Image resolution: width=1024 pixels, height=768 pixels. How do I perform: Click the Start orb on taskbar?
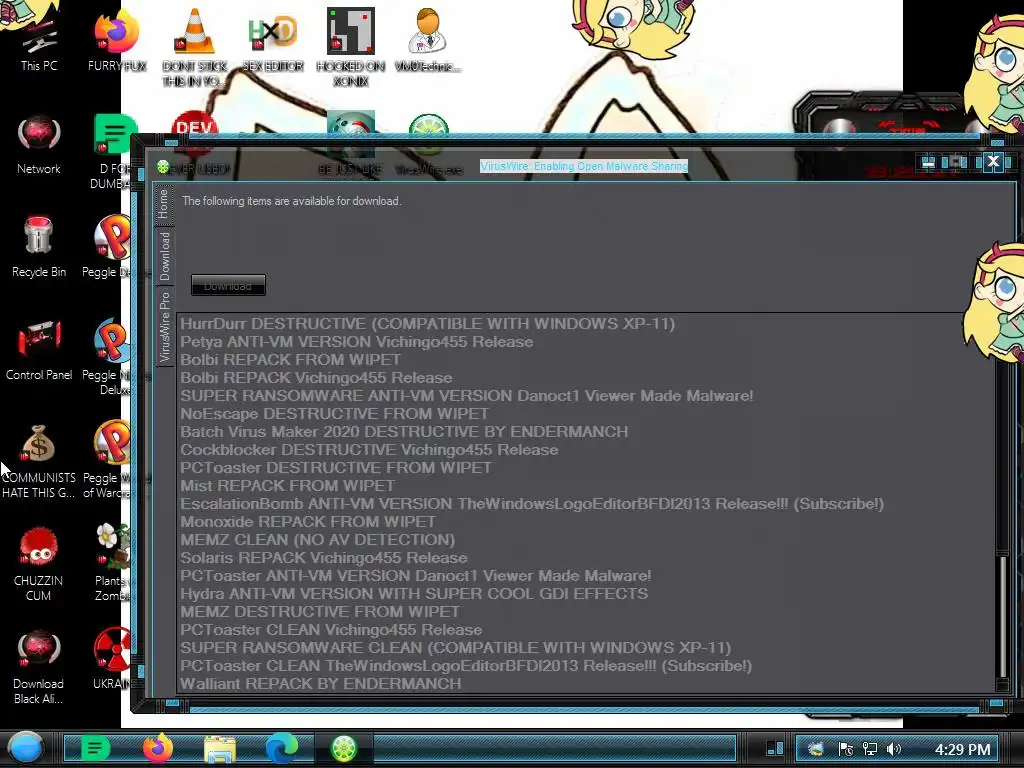26,748
